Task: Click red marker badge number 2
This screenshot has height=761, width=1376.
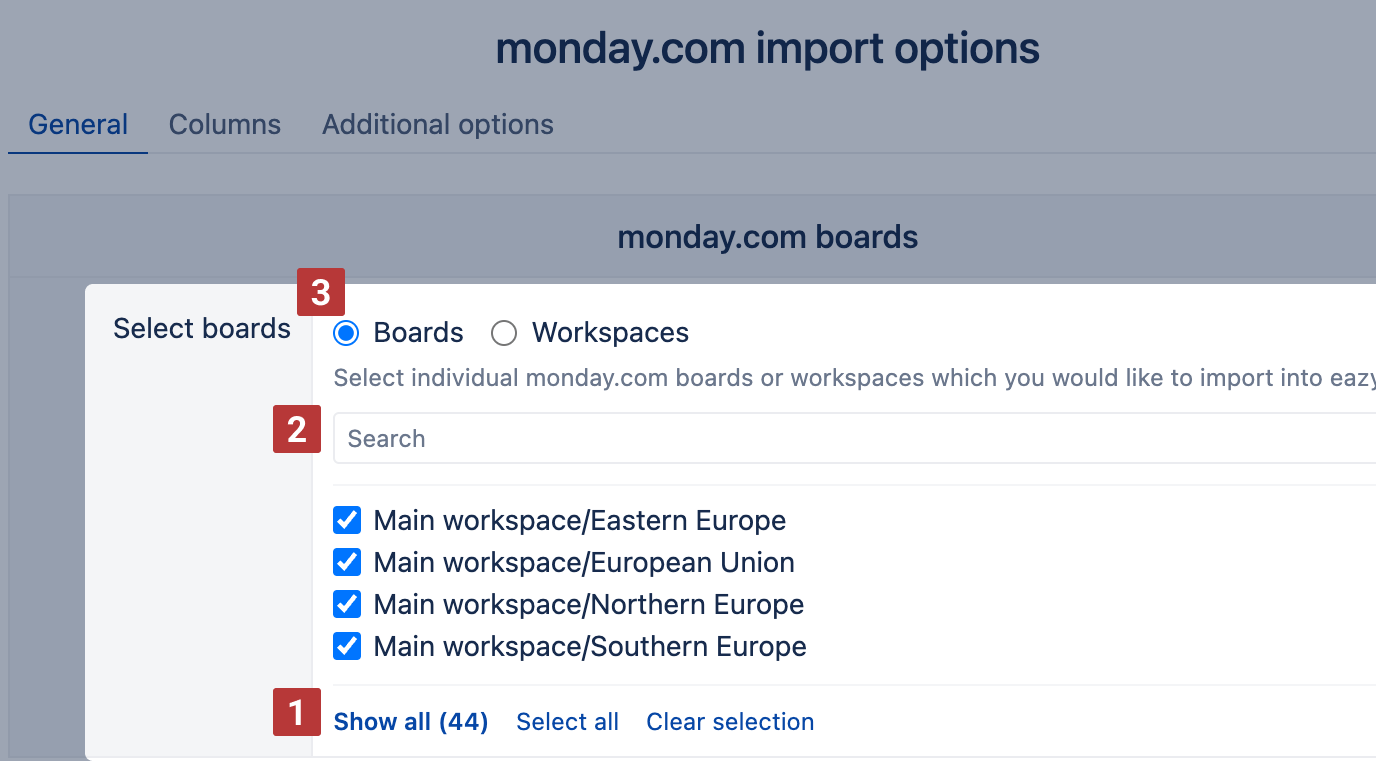Action: click(297, 429)
